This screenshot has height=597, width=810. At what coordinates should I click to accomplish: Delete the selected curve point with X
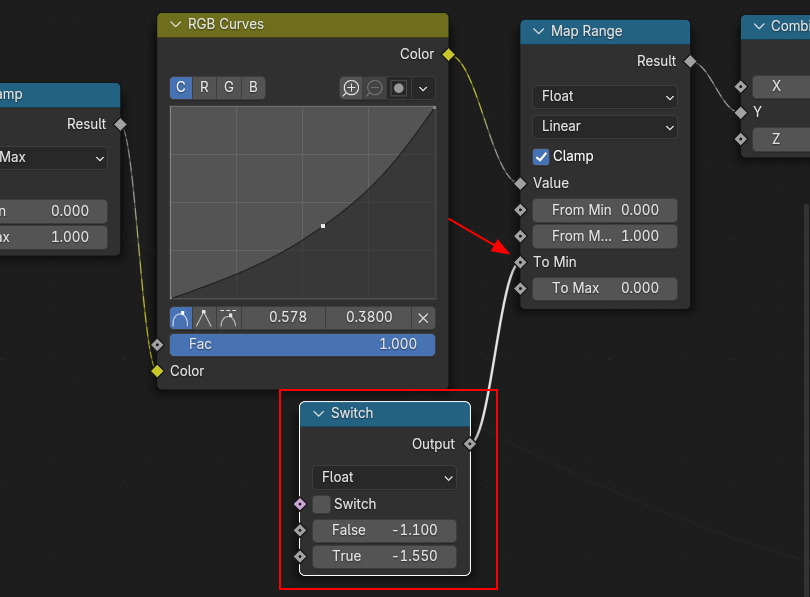coord(423,318)
